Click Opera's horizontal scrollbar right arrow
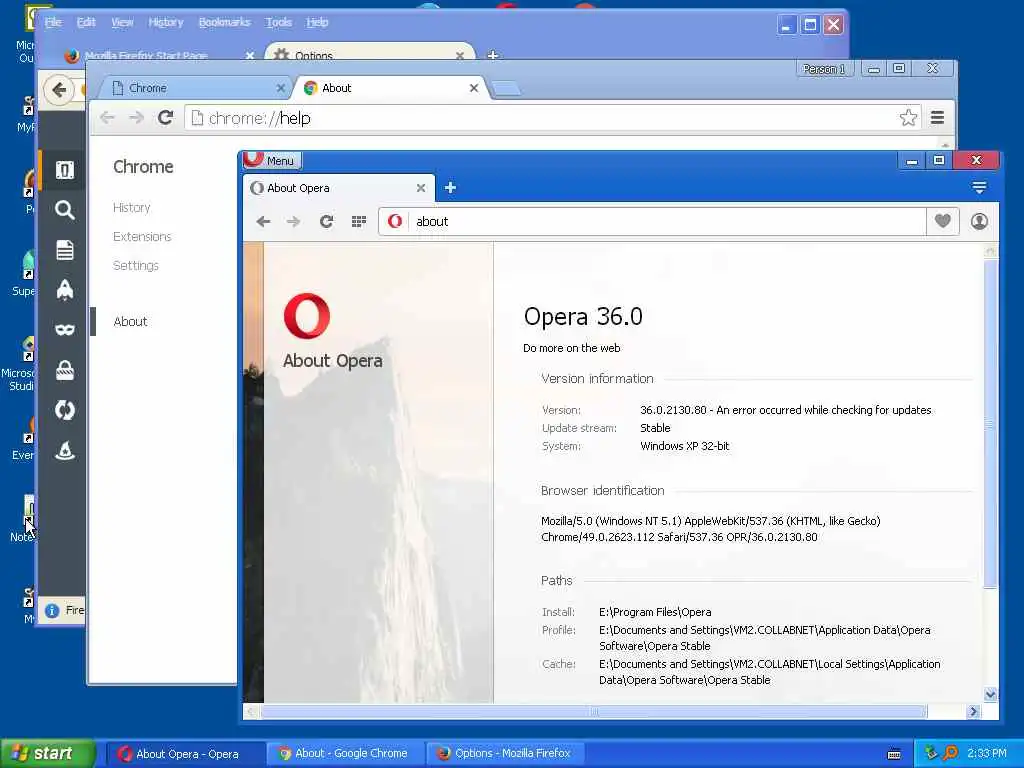Screen dimensions: 1024x768 coord(974,711)
